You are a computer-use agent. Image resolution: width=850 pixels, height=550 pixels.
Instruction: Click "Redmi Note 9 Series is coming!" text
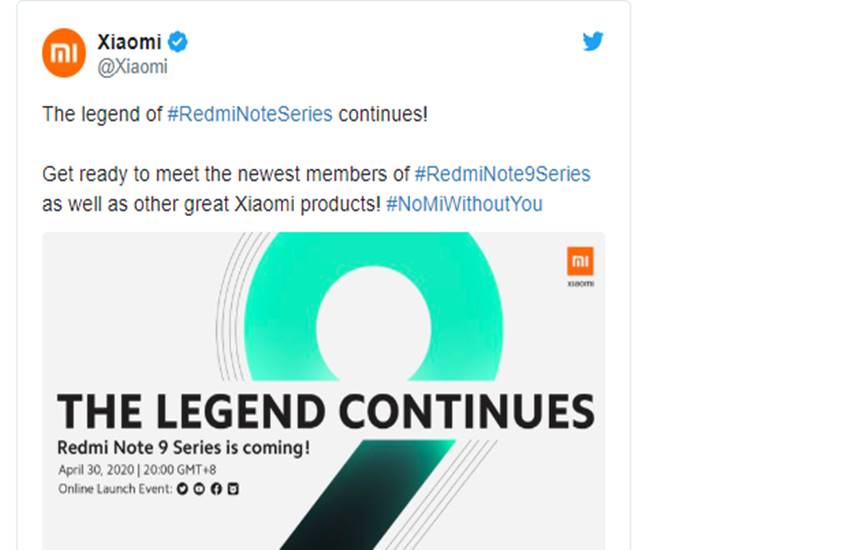[x=183, y=447]
